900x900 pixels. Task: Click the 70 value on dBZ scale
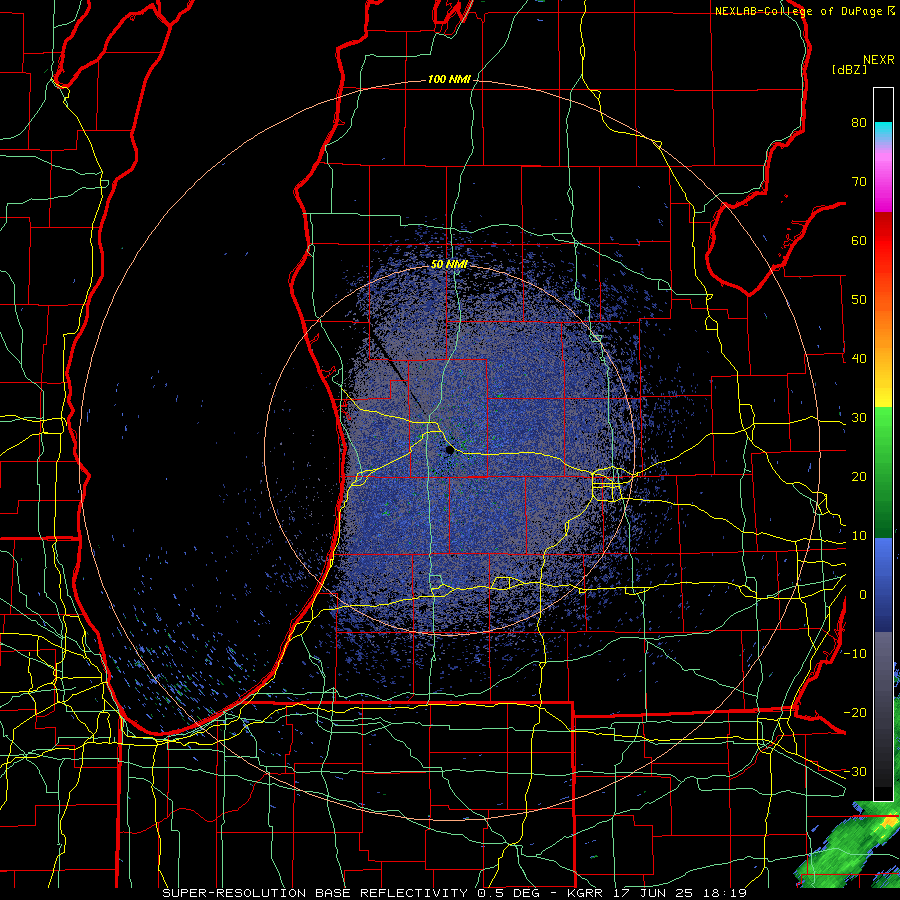click(x=859, y=181)
